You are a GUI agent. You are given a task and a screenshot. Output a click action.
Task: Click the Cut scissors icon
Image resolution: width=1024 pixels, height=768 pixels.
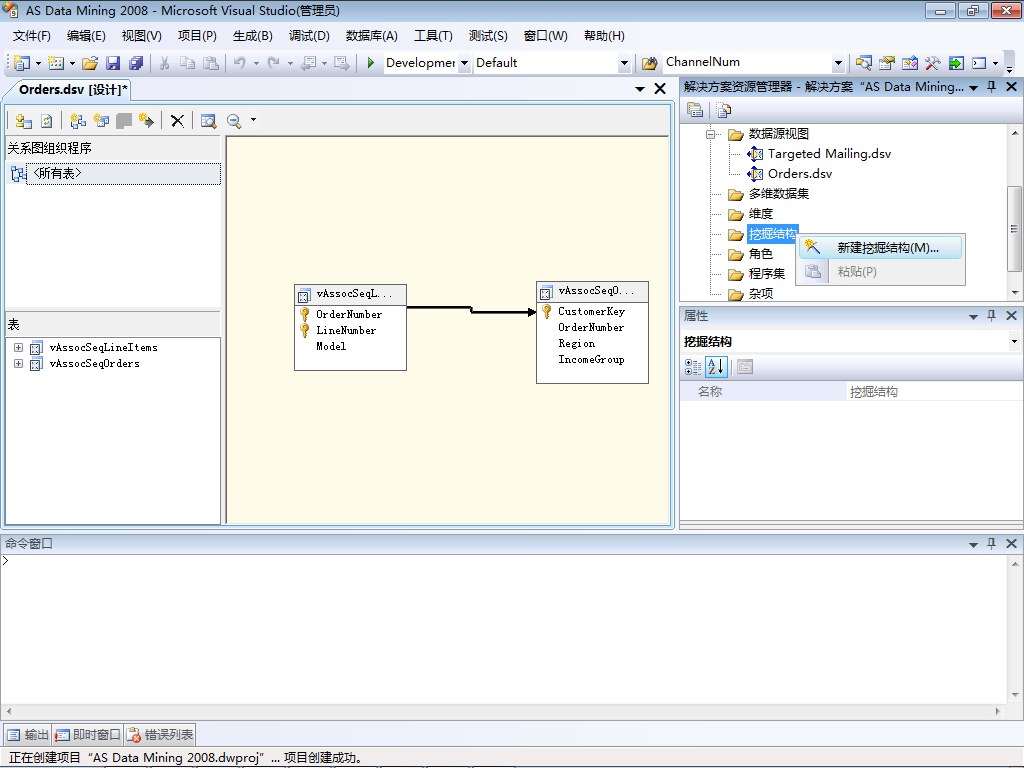coord(165,63)
